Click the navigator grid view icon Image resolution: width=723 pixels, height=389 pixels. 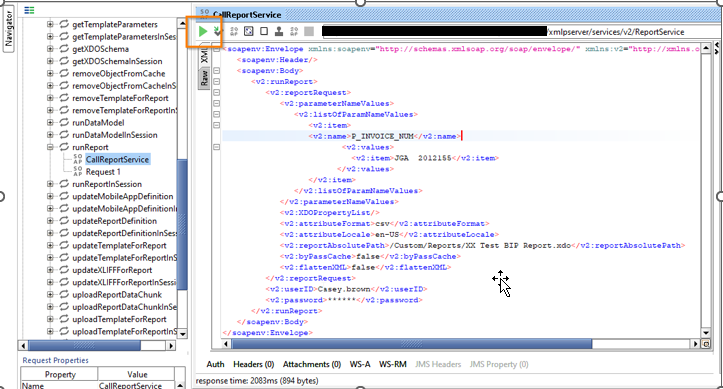30,10
